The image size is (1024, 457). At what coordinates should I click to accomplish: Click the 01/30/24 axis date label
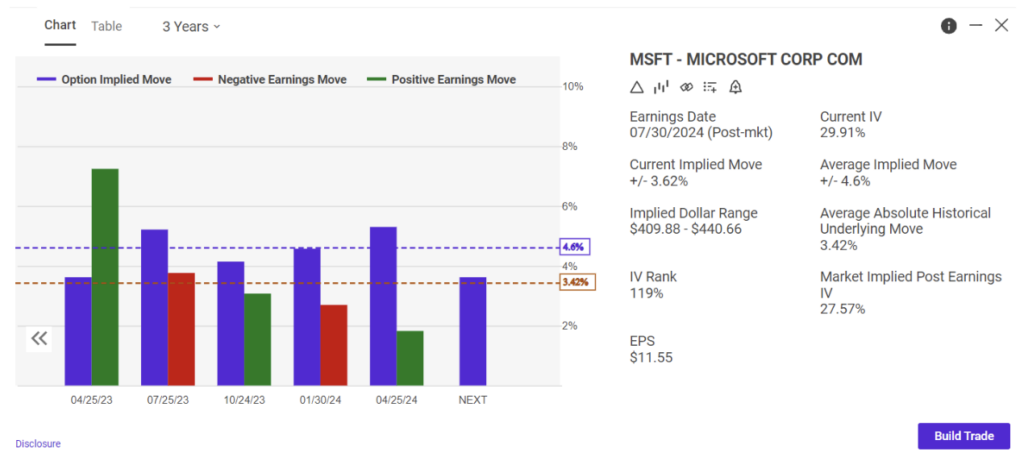[x=321, y=400]
